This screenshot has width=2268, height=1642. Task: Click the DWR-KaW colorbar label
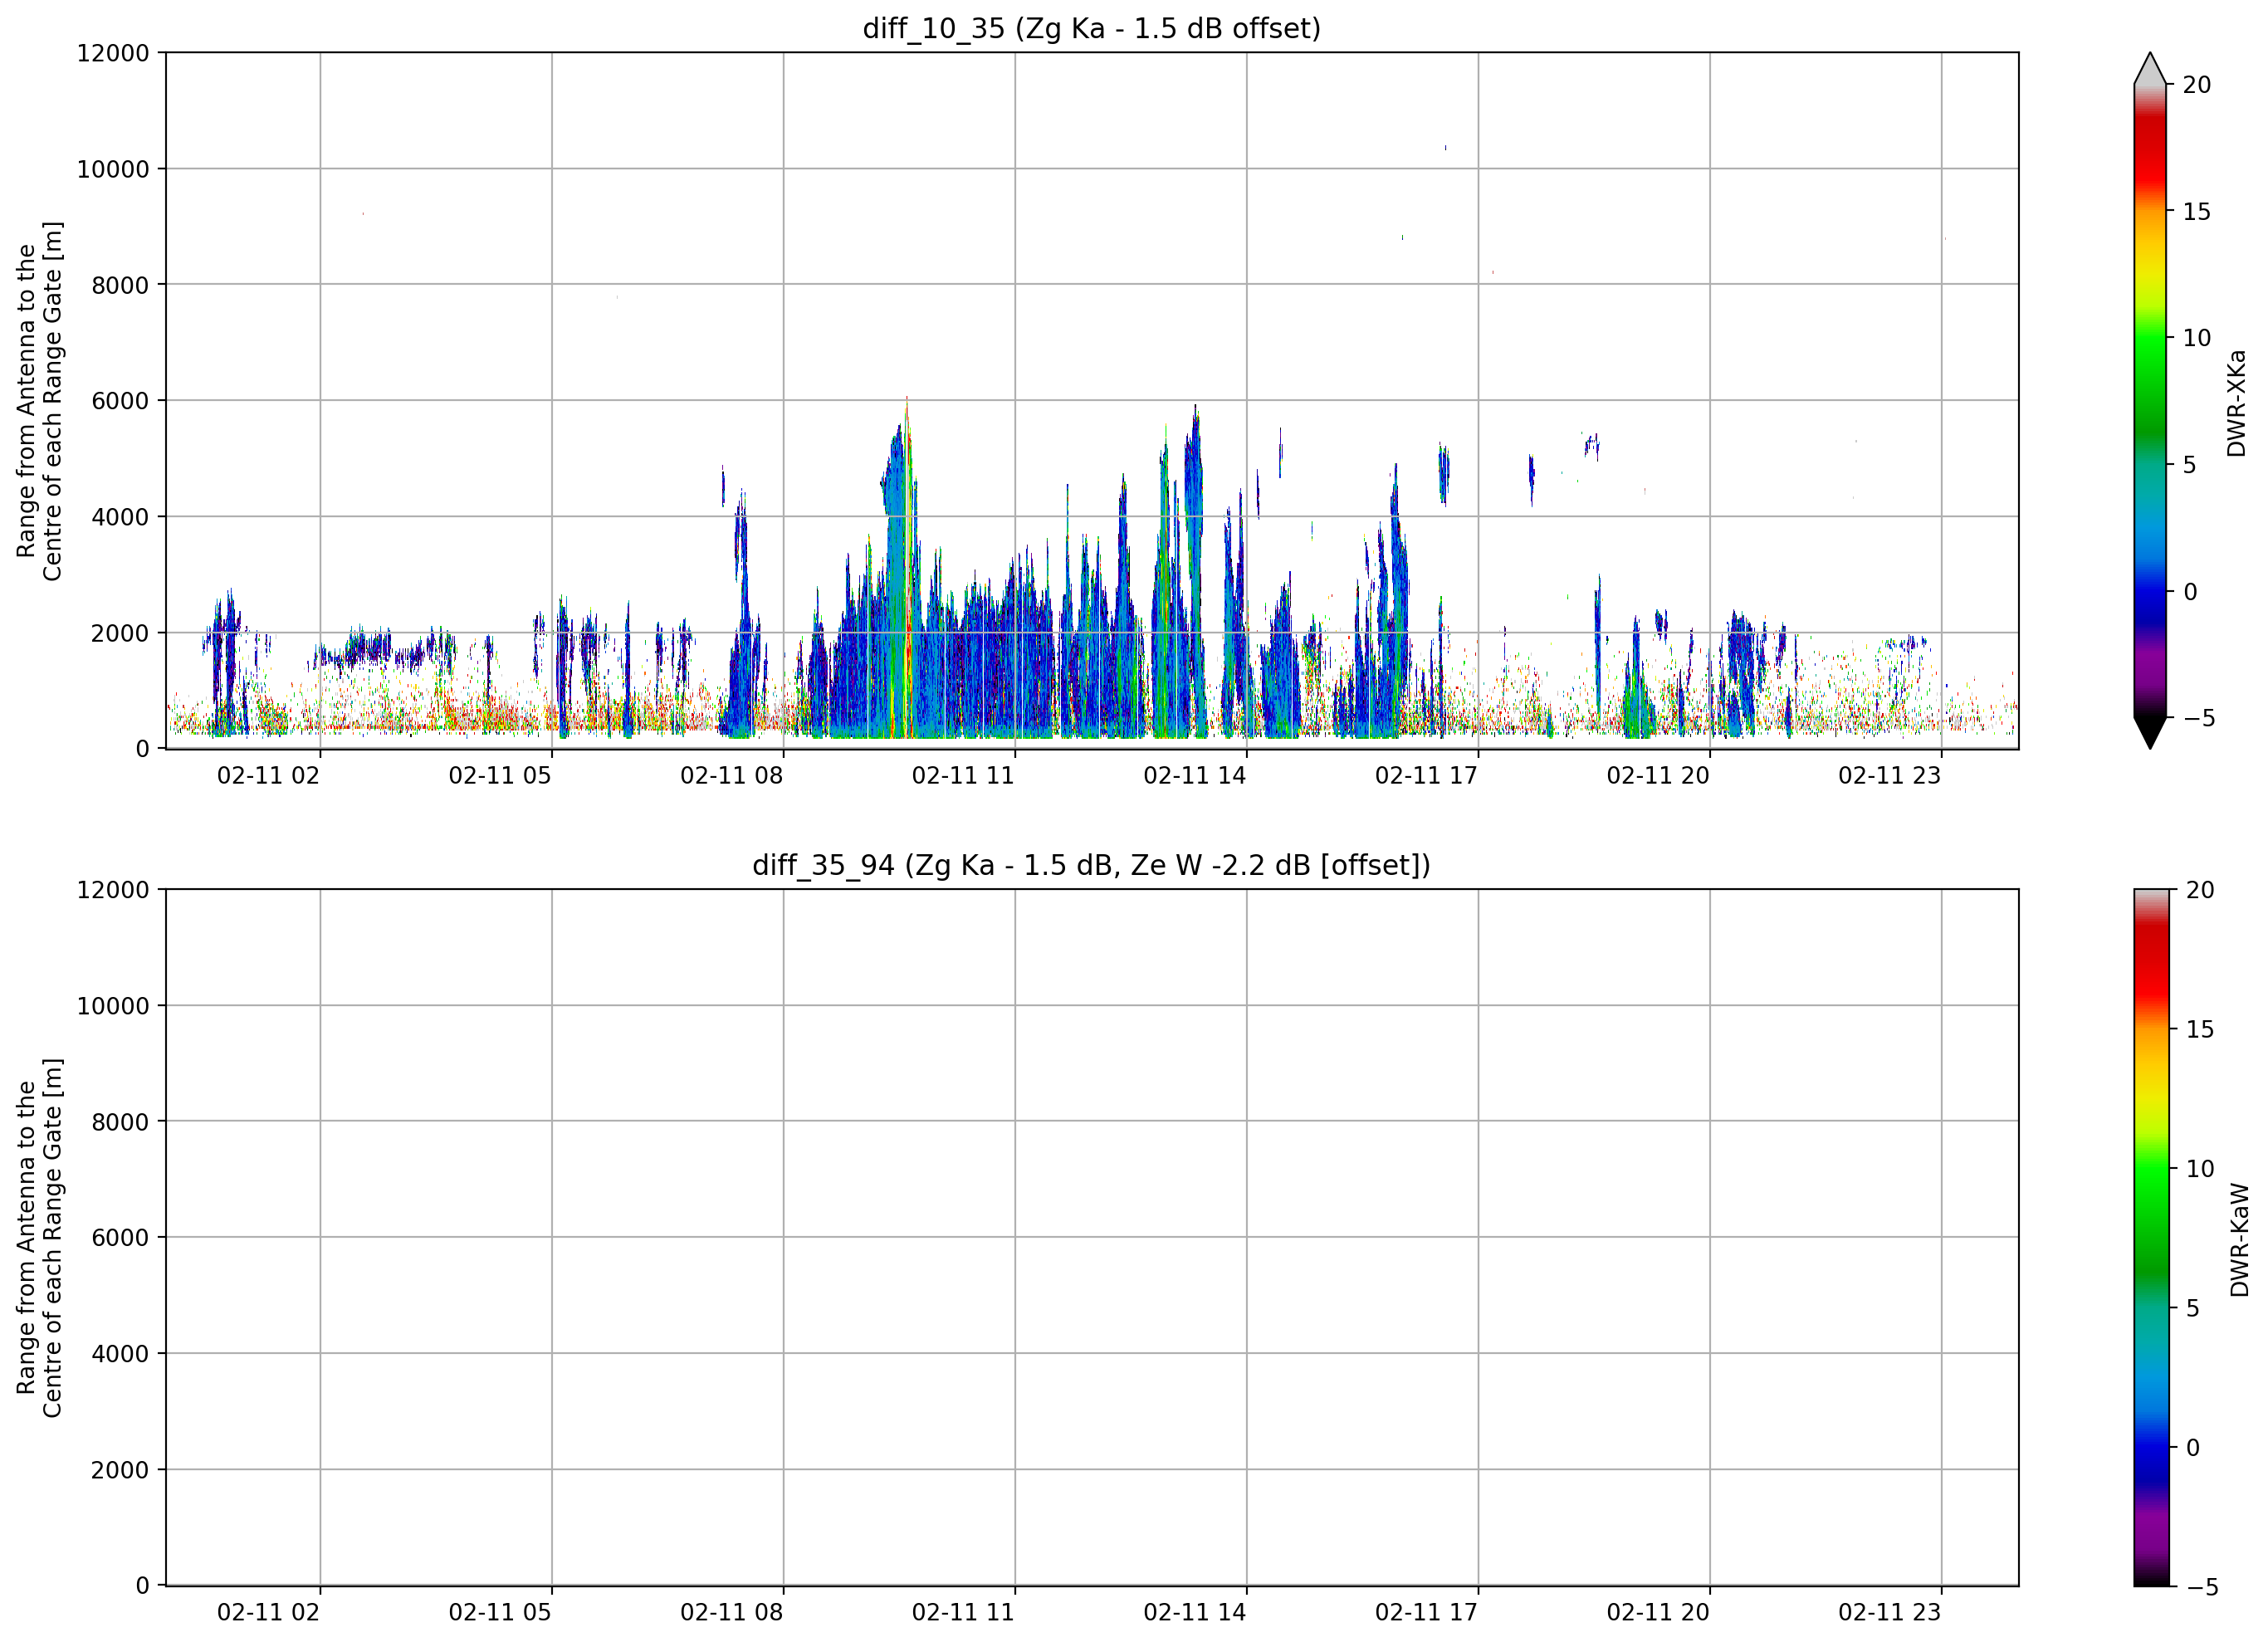coord(2238,1240)
